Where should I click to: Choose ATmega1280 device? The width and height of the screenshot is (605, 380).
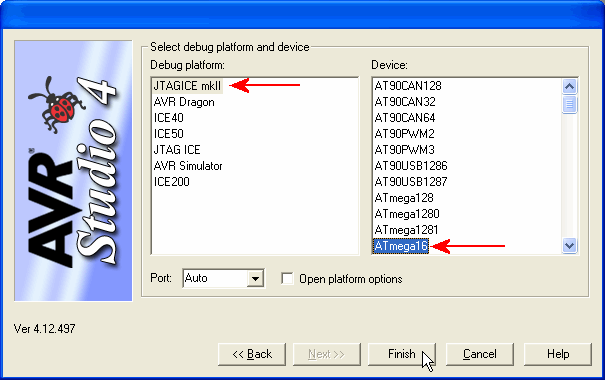coord(407,214)
